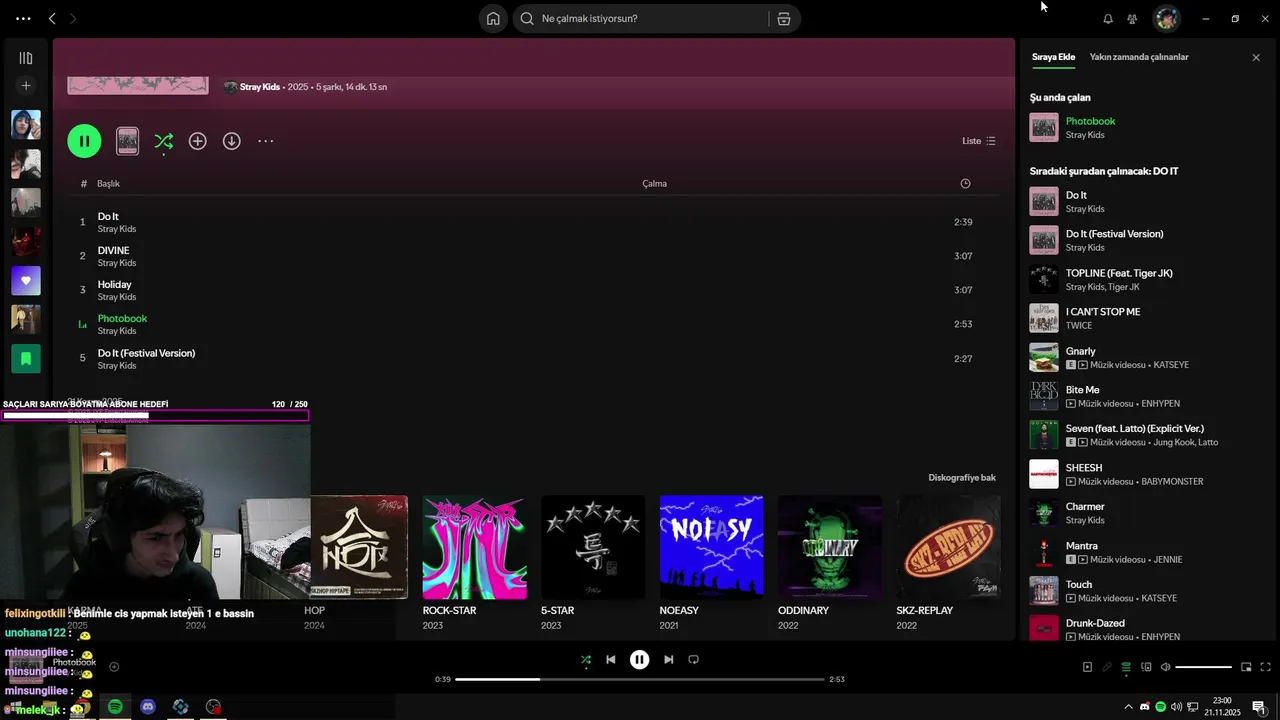The width and height of the screenshot is (1280, 720).
Task: Add the album to your library
Action: point(198,141)
